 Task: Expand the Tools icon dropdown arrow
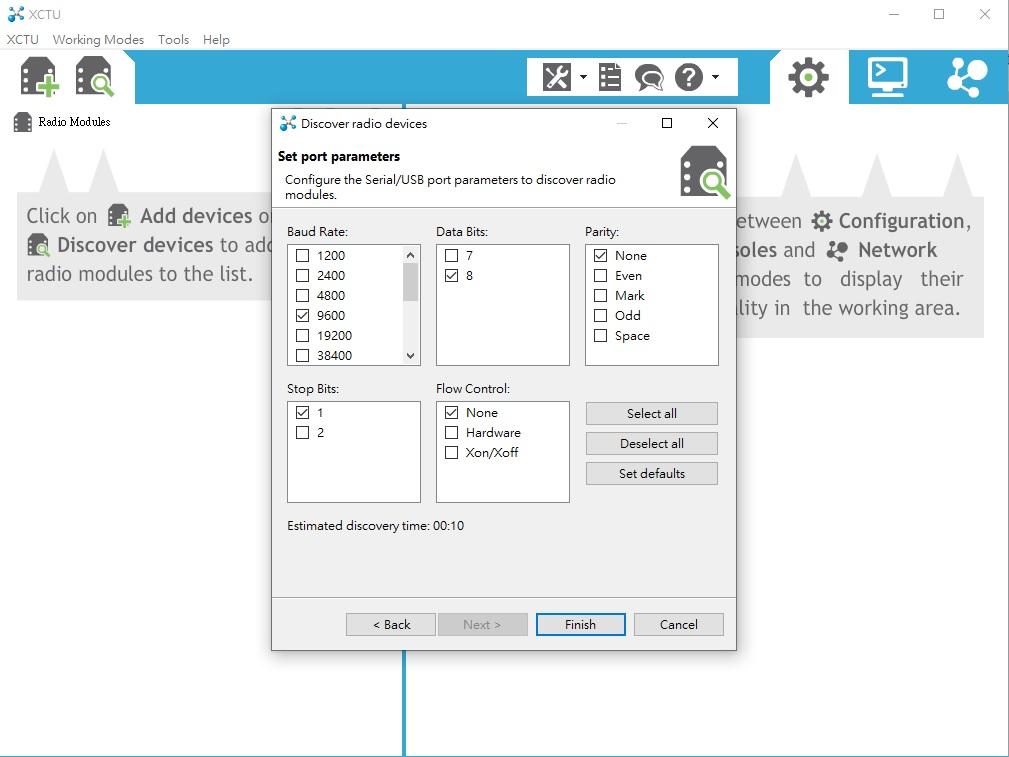click(x=583, y=77)
